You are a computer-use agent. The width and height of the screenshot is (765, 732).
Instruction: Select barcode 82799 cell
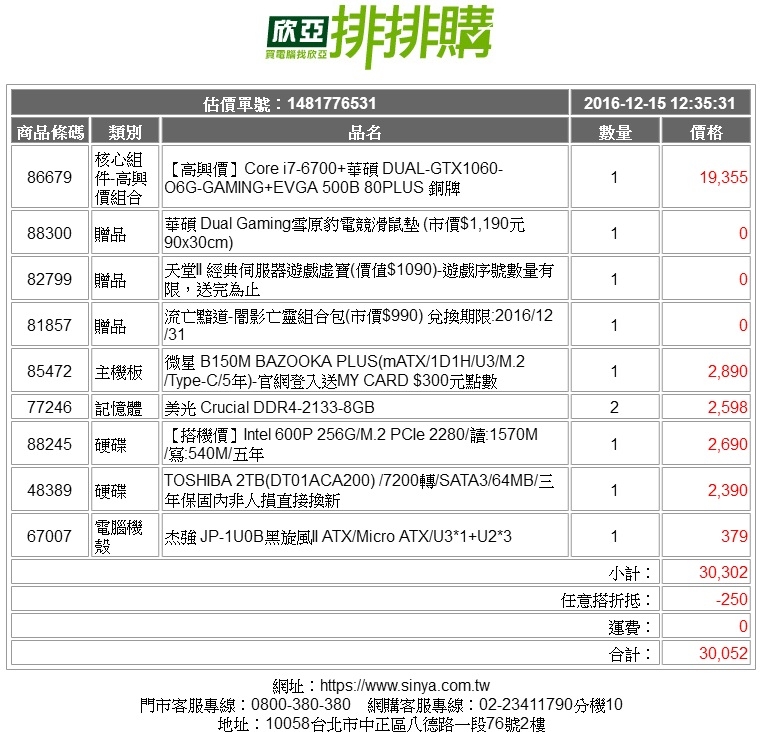click(x=50, y=278)
